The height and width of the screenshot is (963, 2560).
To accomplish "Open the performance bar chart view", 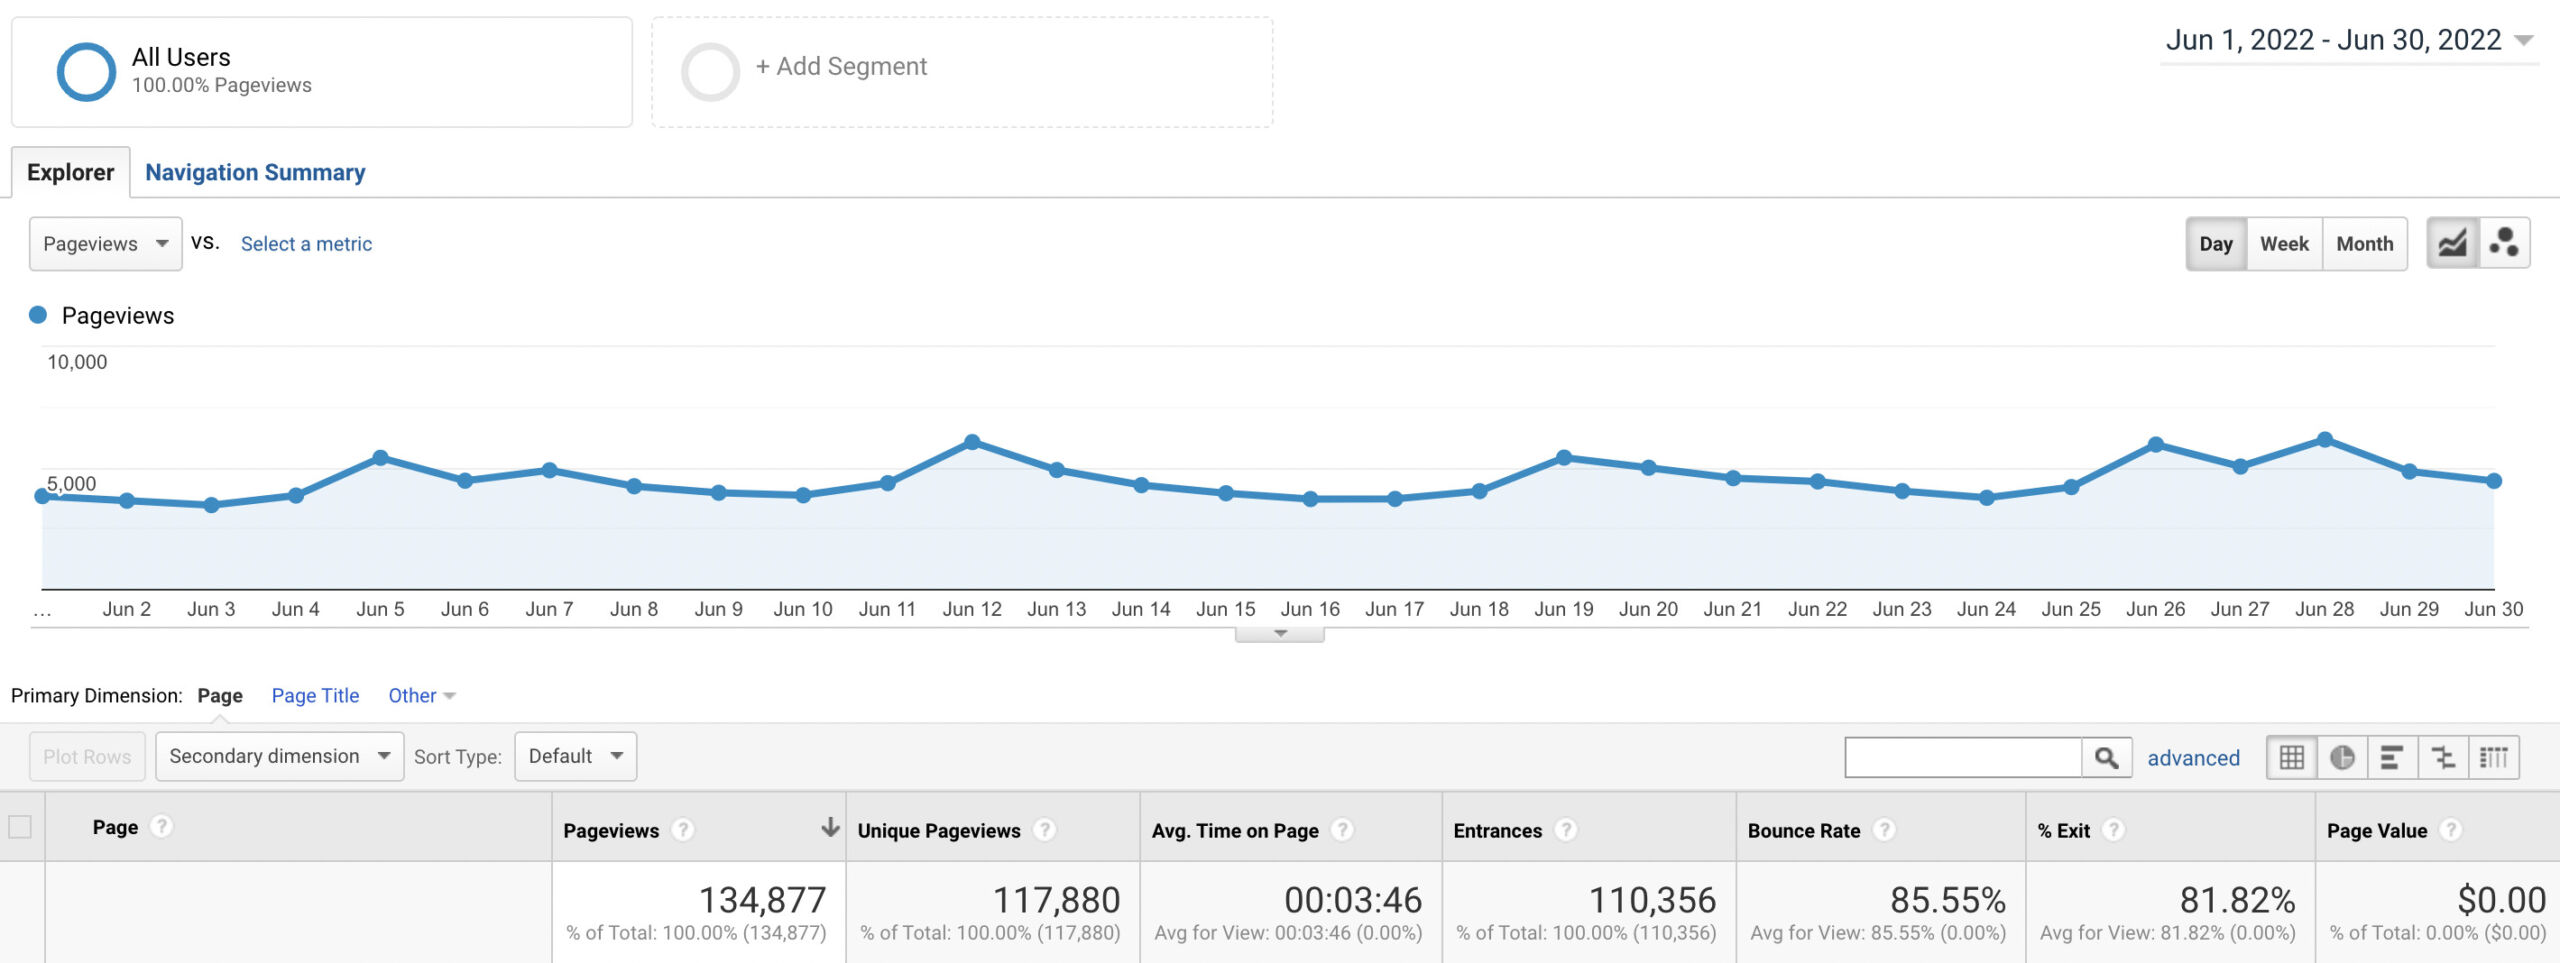I will [x=2390, y=758].
